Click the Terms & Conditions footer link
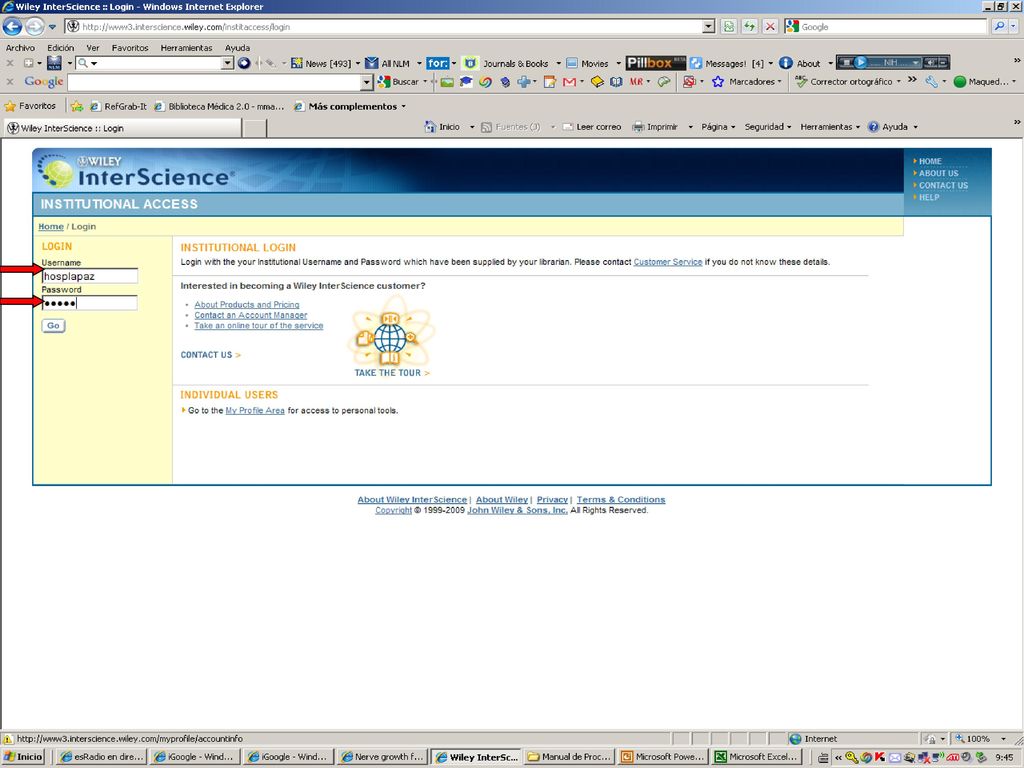Image resolution: width=1024 pixels, height=768 pixels. (x=620, y=500)
